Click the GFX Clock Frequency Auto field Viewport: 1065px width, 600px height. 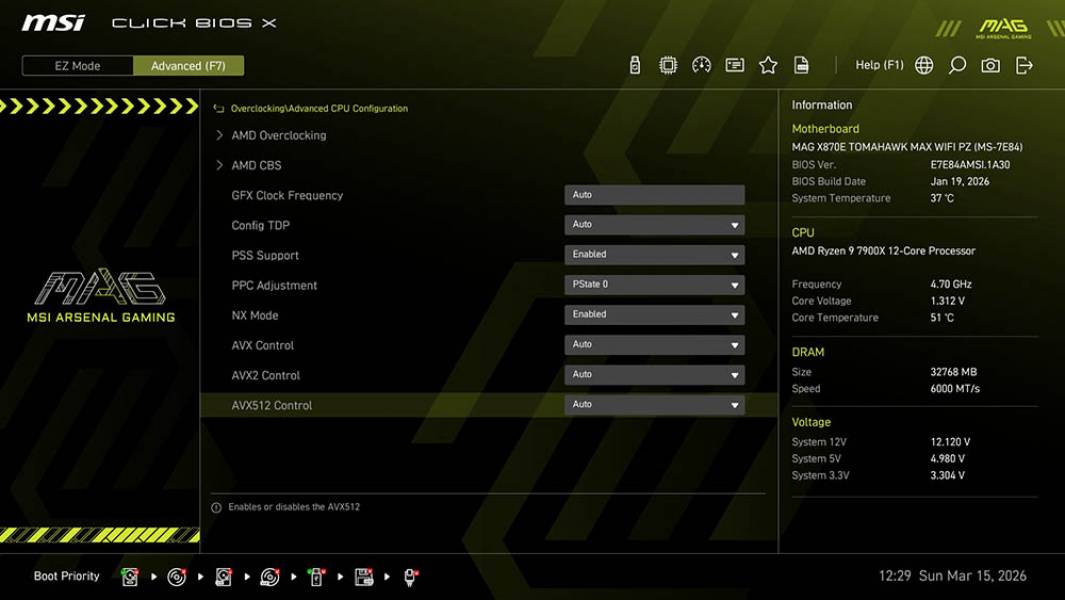(654, 194)
